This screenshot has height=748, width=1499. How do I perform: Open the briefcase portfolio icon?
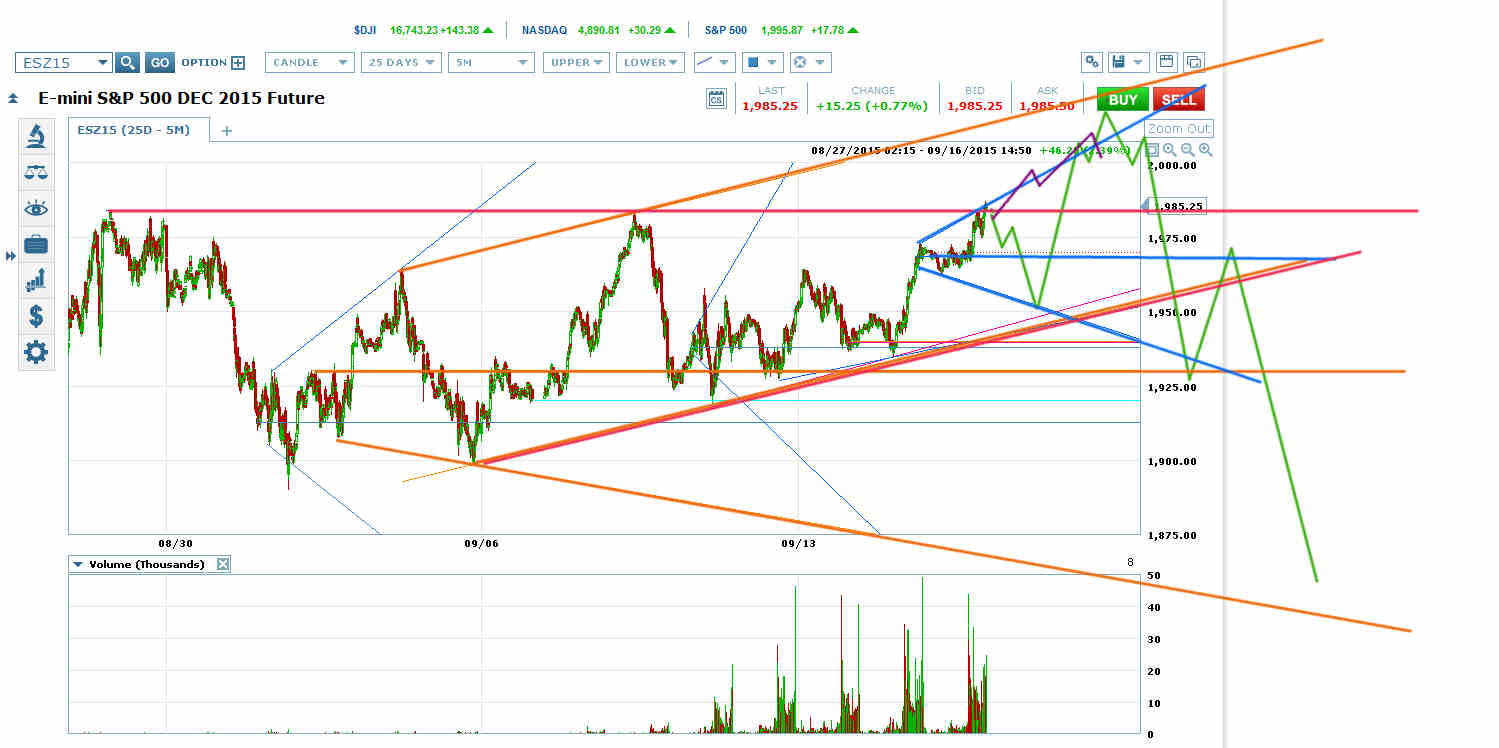[35, 244]
